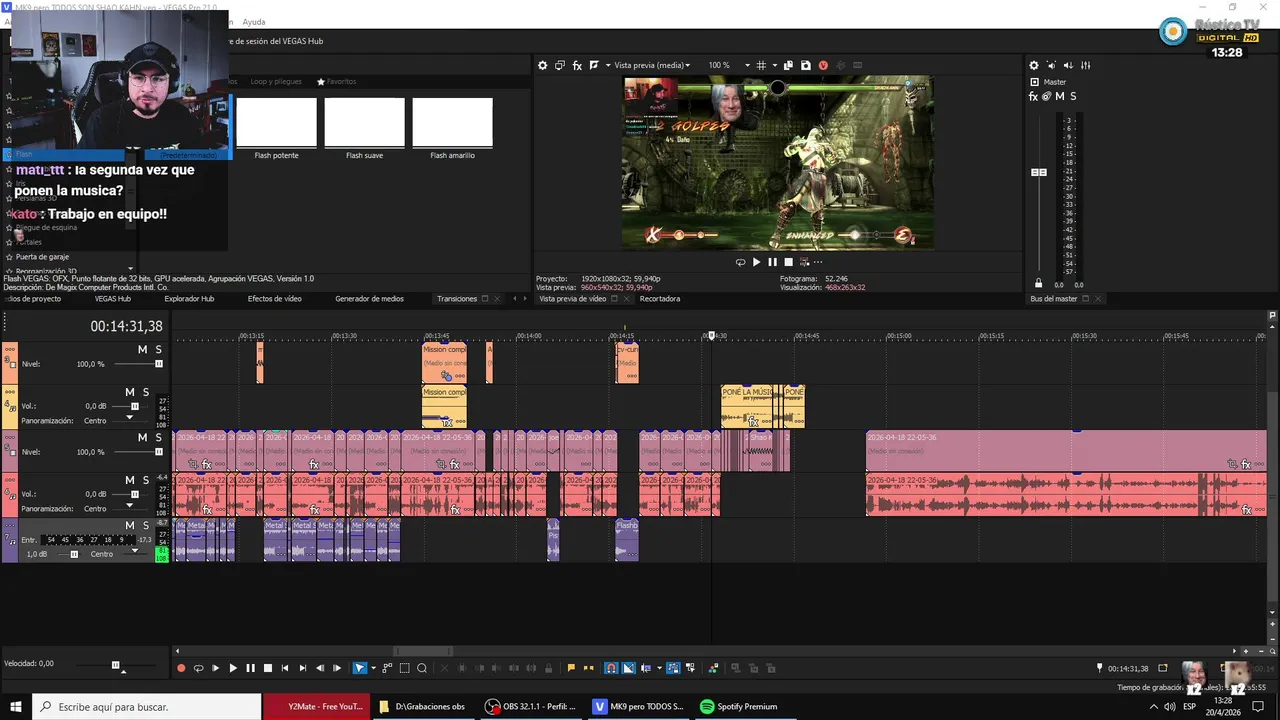The height and width of the screenshot is (720, 1280).
Task: Toggle split-screen view in preview toolbar
Action: pos(594,65)
